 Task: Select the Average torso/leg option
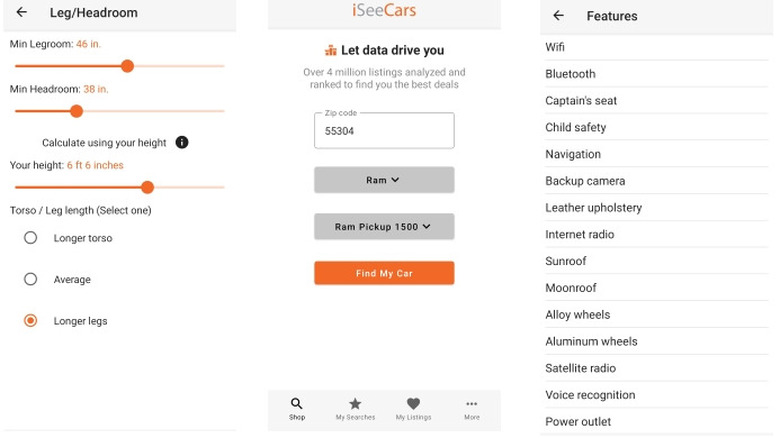pos(31,280)
